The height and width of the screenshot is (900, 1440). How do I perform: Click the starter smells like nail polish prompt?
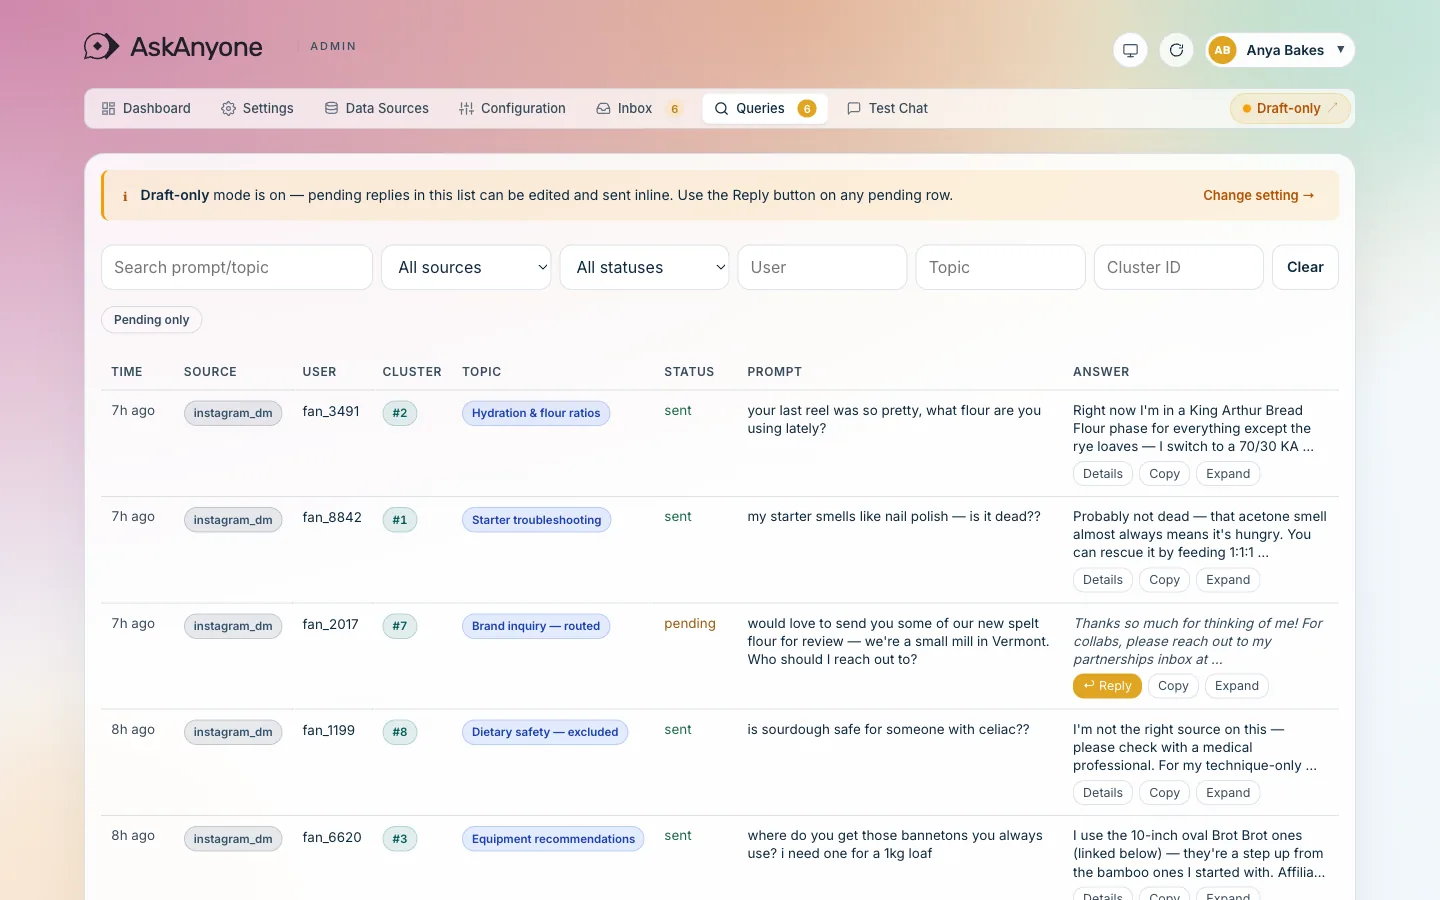click(894, 516)
